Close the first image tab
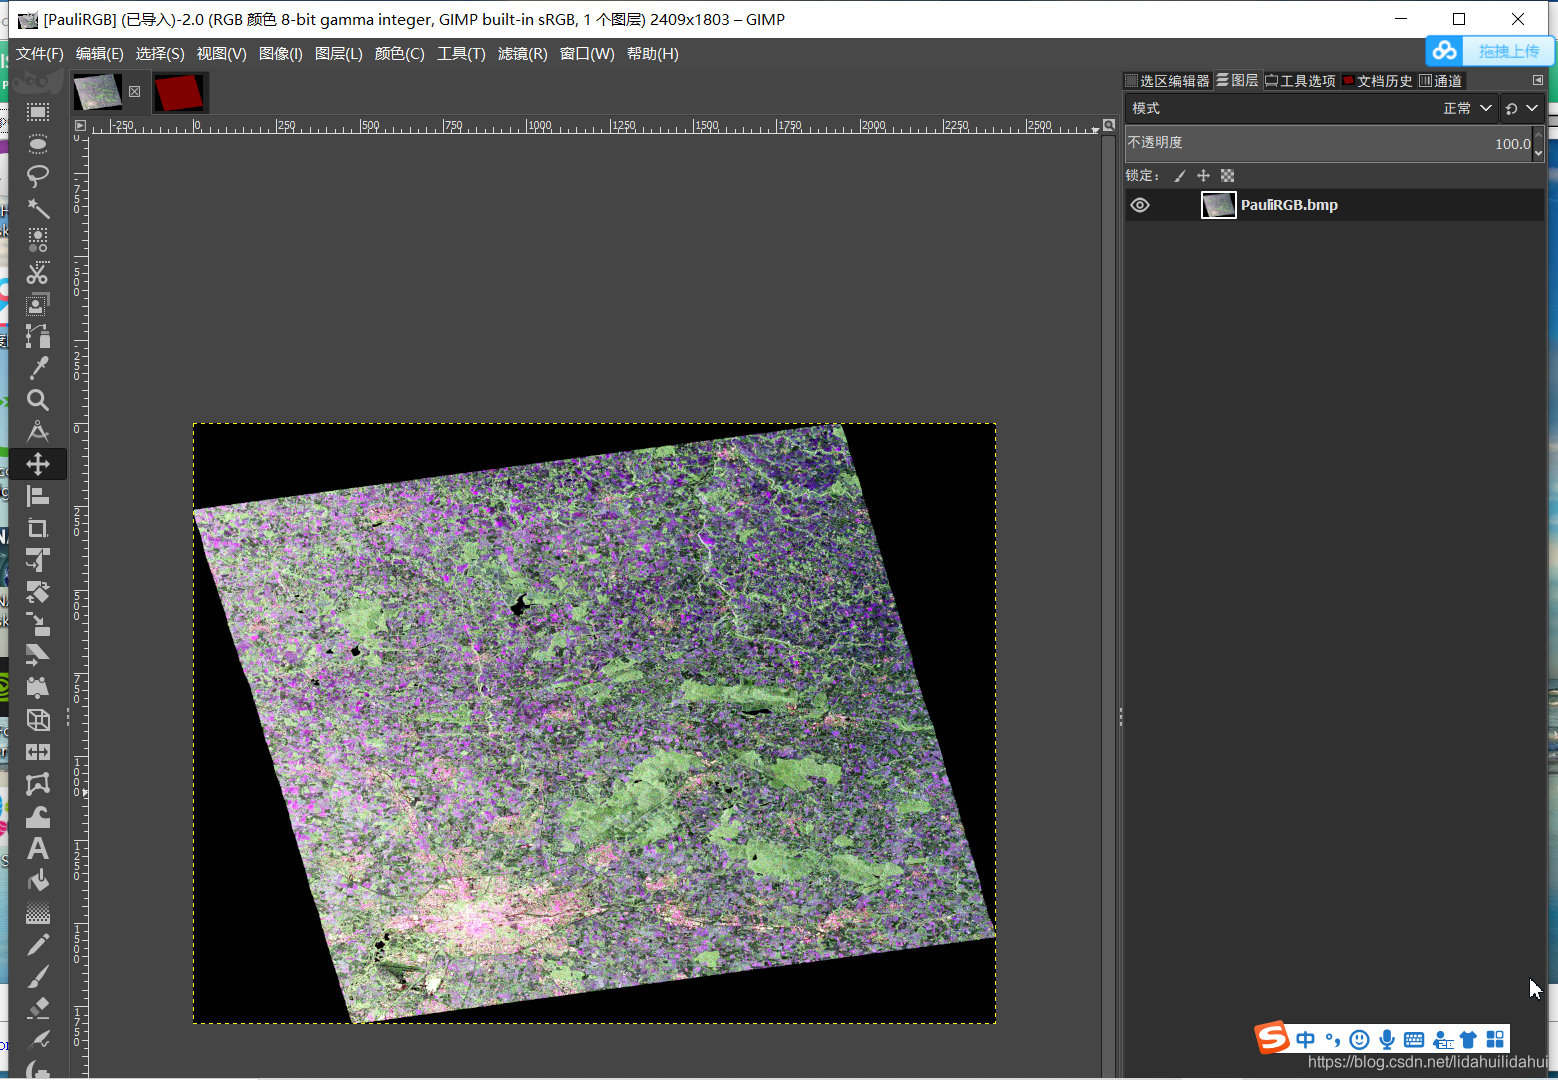 pyautogui.click(x=135, y=92)
